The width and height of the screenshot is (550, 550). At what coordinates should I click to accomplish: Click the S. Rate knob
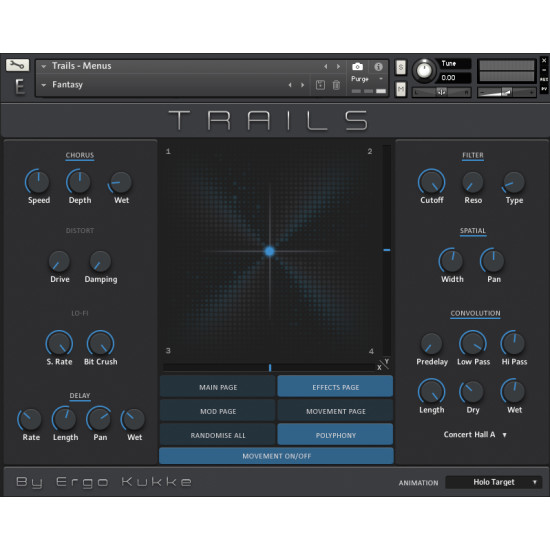[59, 344]
